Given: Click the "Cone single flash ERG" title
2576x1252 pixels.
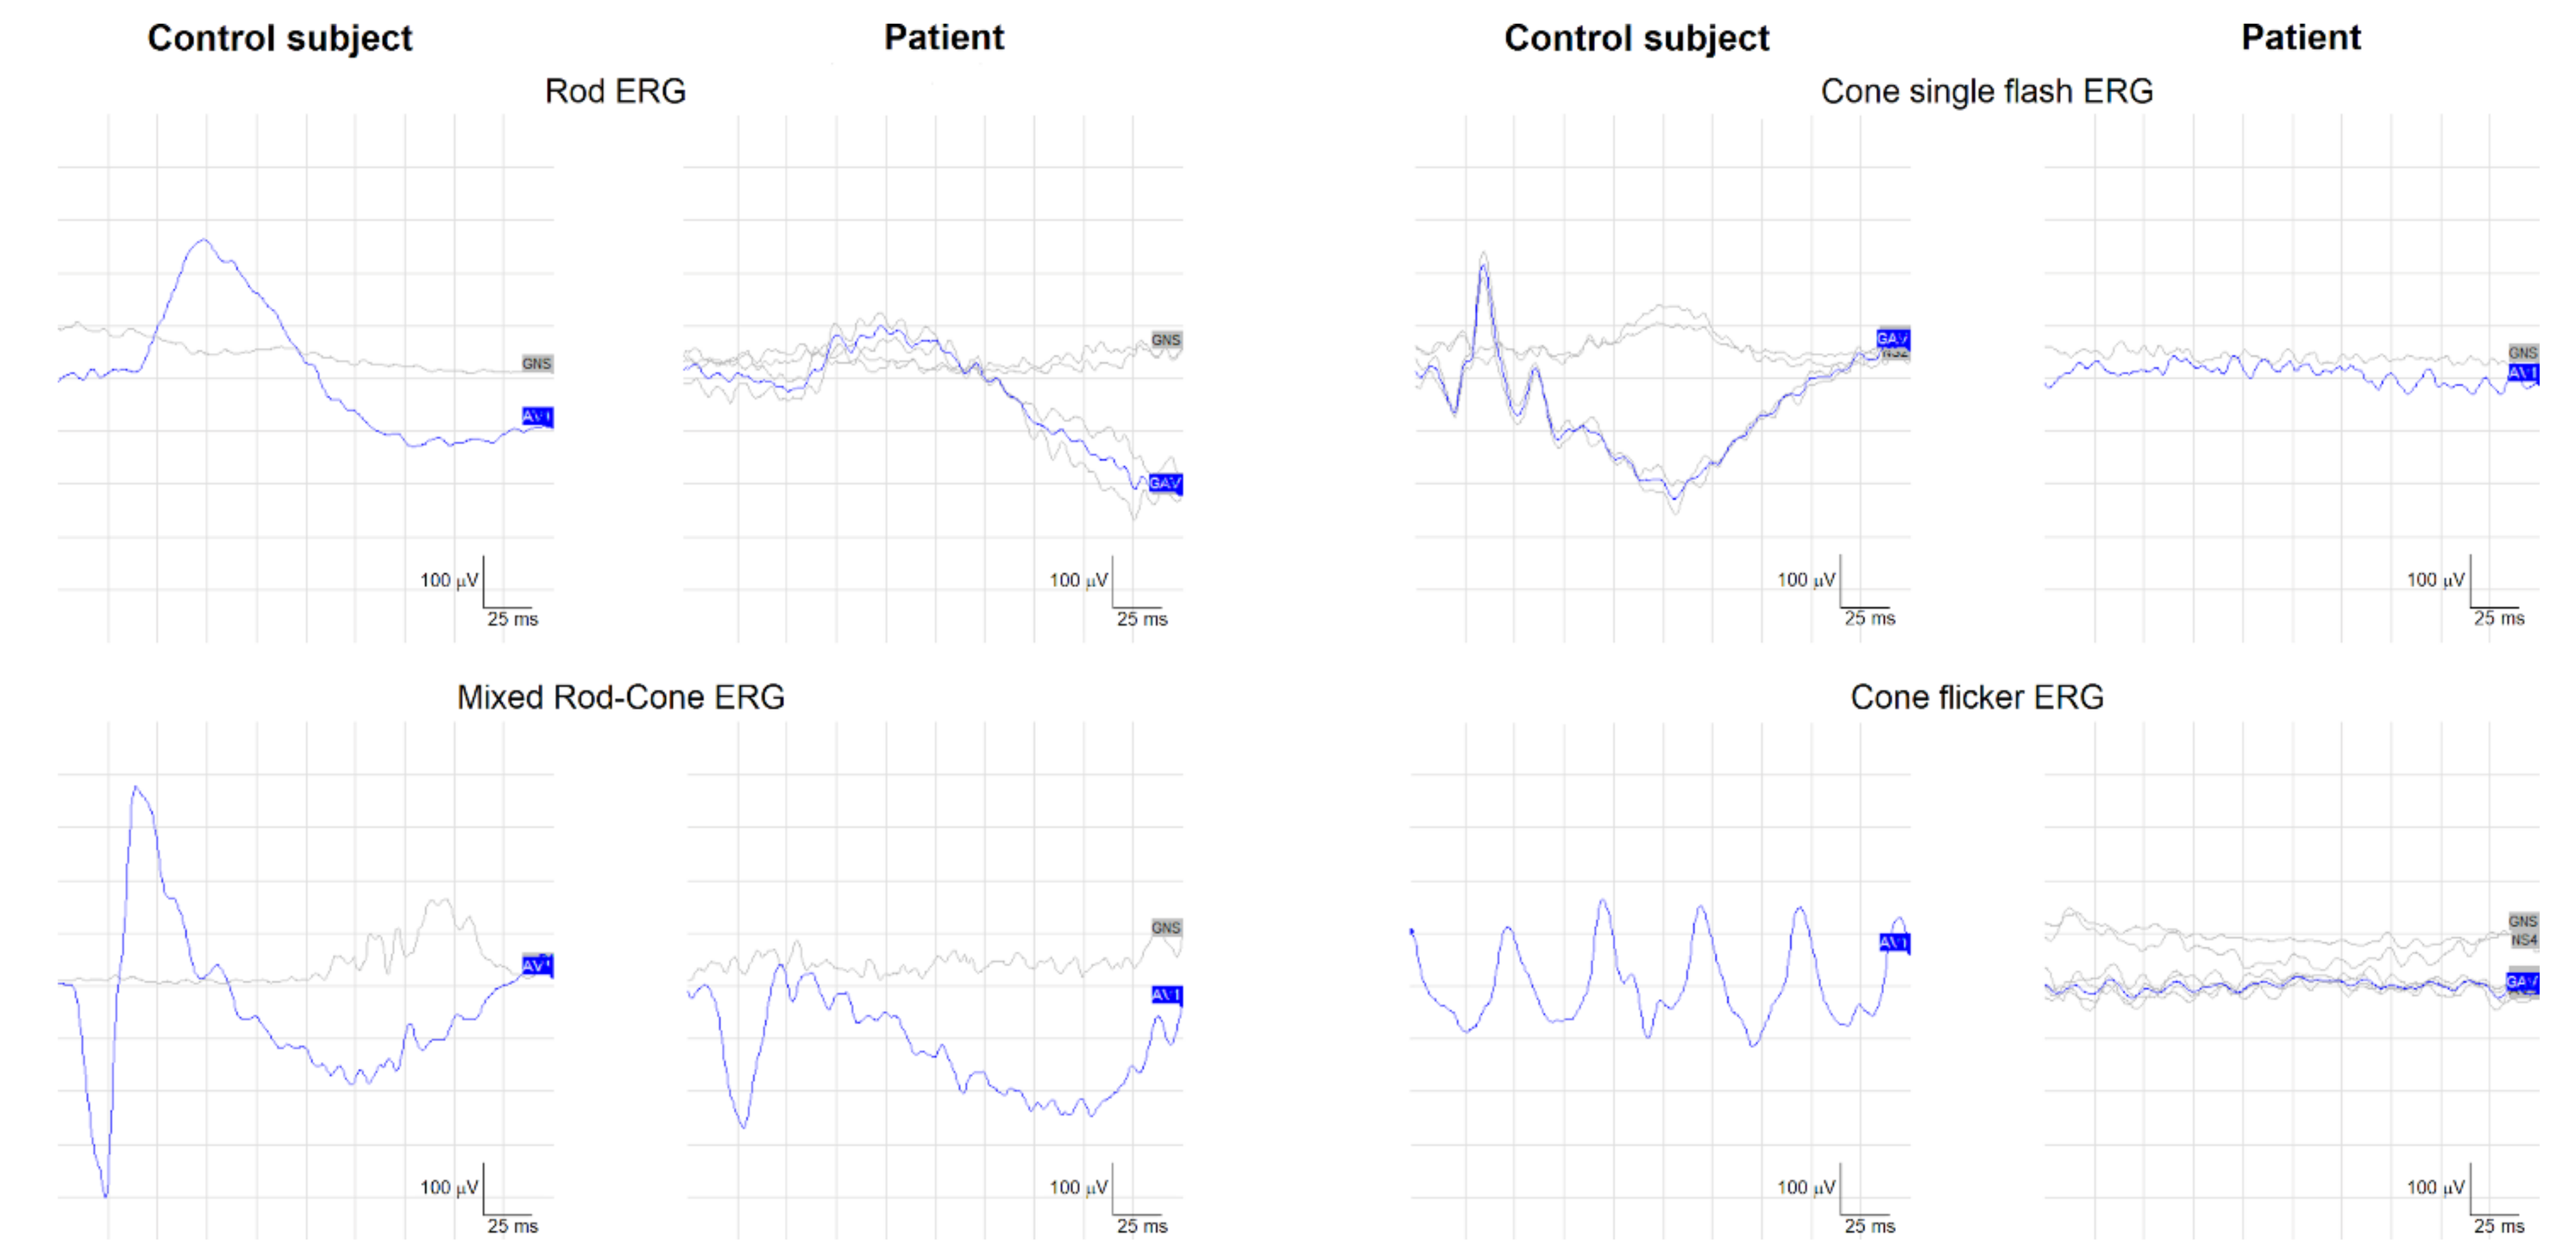Looking at the screenshot, I should (1986, 91).
